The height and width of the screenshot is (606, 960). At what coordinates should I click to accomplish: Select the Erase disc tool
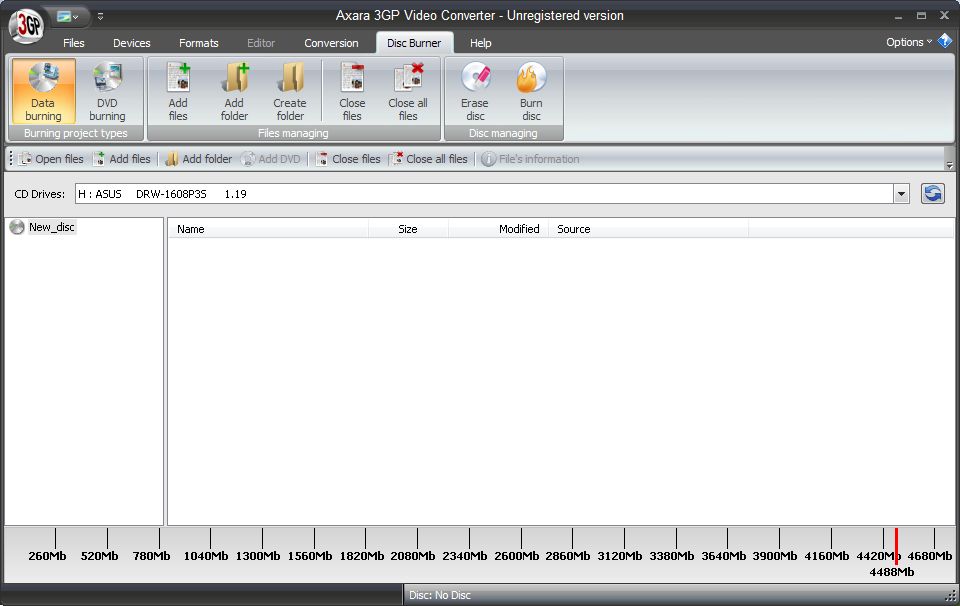475,90
